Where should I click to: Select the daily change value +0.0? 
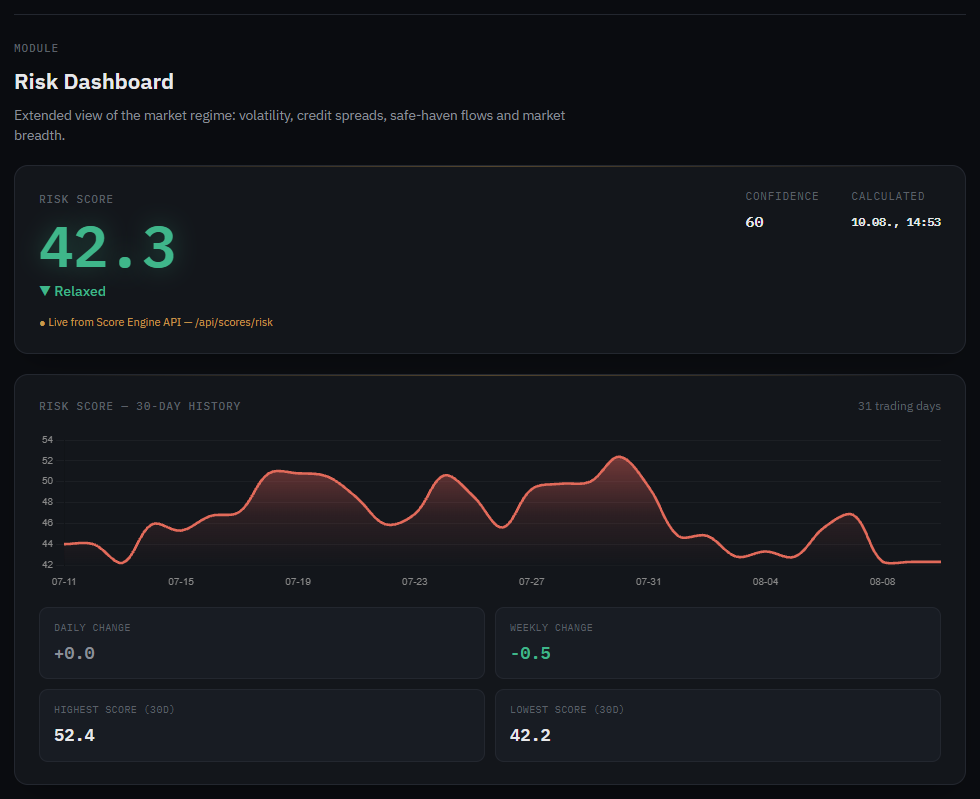pyautogui.click(x=74, y=653)
